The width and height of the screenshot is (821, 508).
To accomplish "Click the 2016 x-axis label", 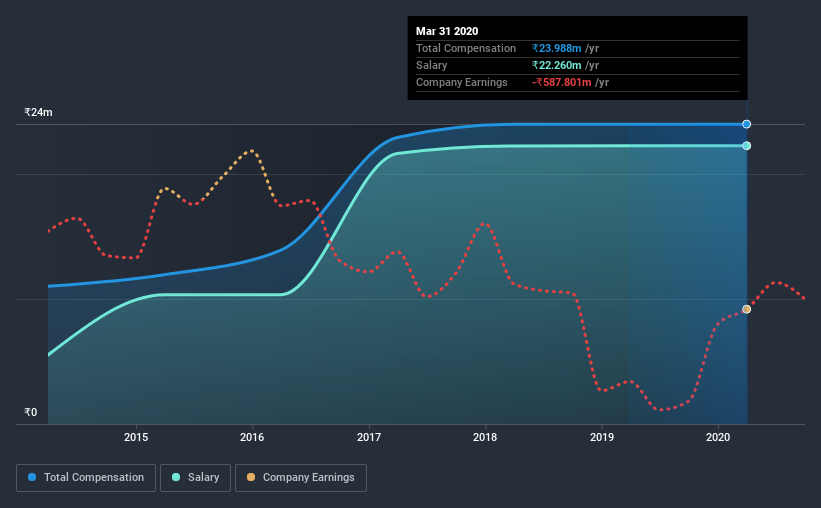I will click(252, 437).
